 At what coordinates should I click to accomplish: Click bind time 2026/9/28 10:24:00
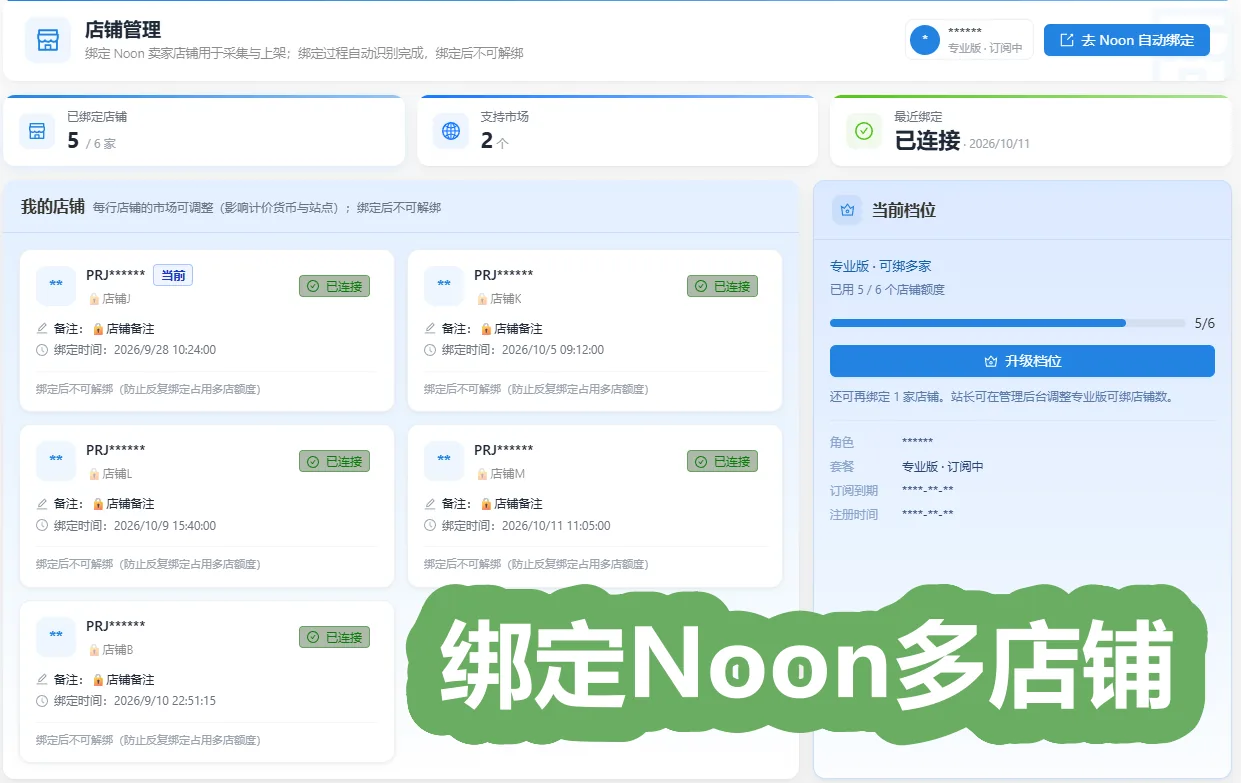coord(165,350)
